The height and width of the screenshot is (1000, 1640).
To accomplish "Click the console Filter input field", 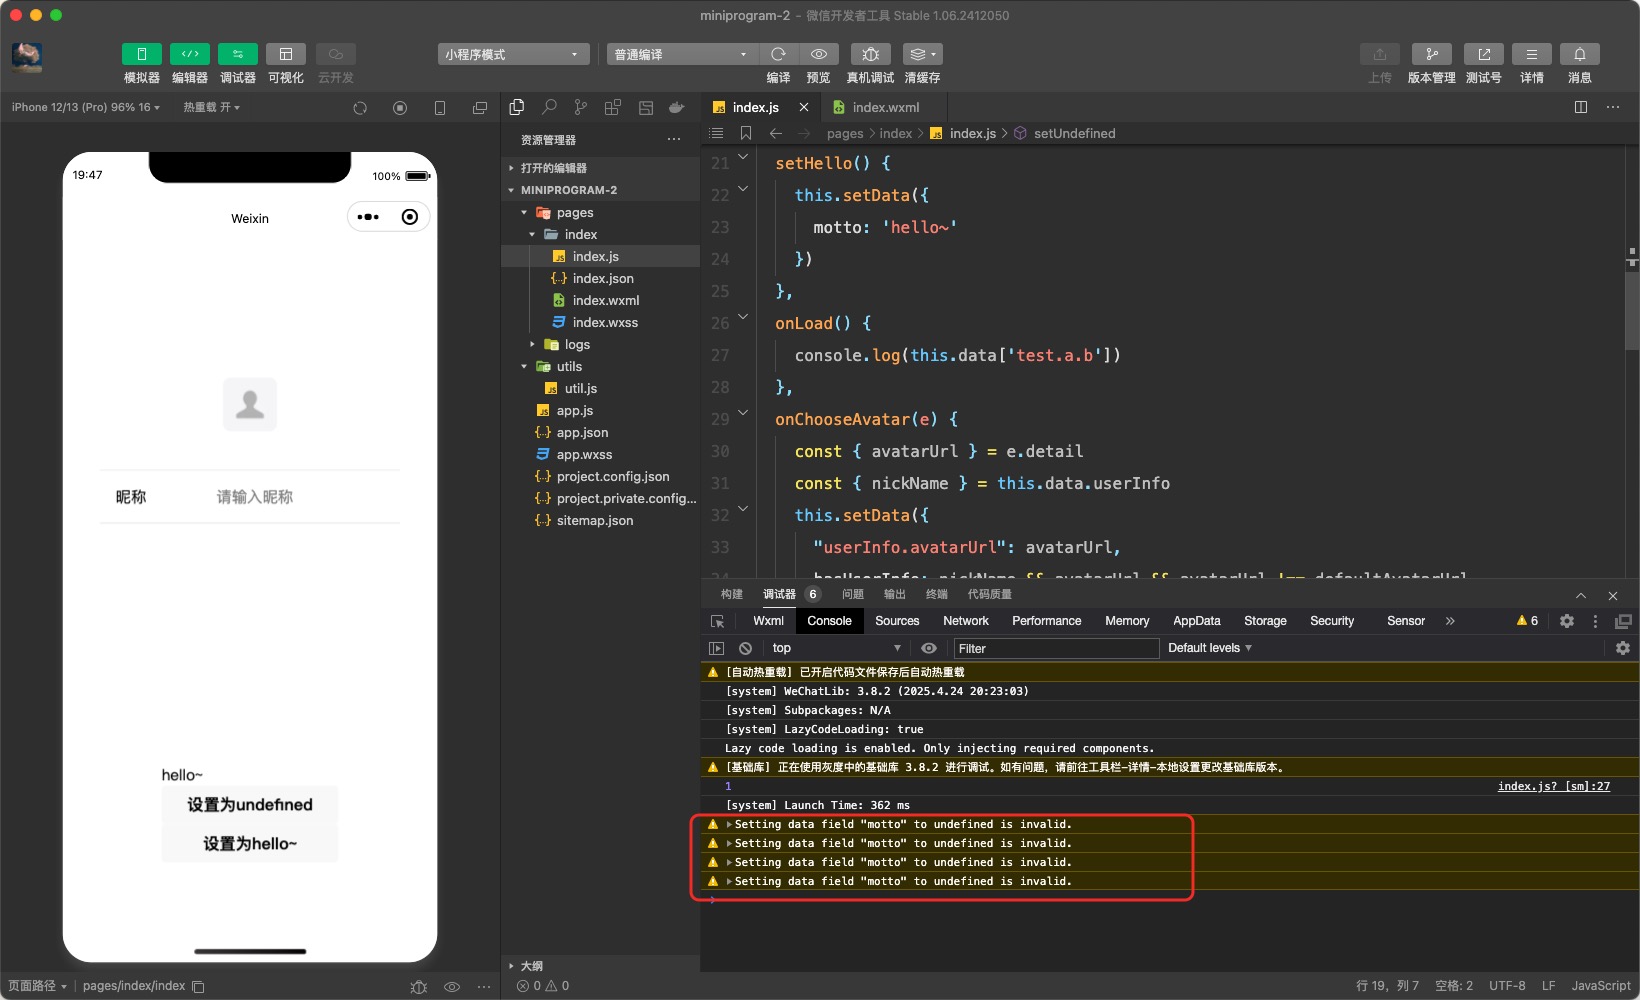I will (x=1056, y=648).
